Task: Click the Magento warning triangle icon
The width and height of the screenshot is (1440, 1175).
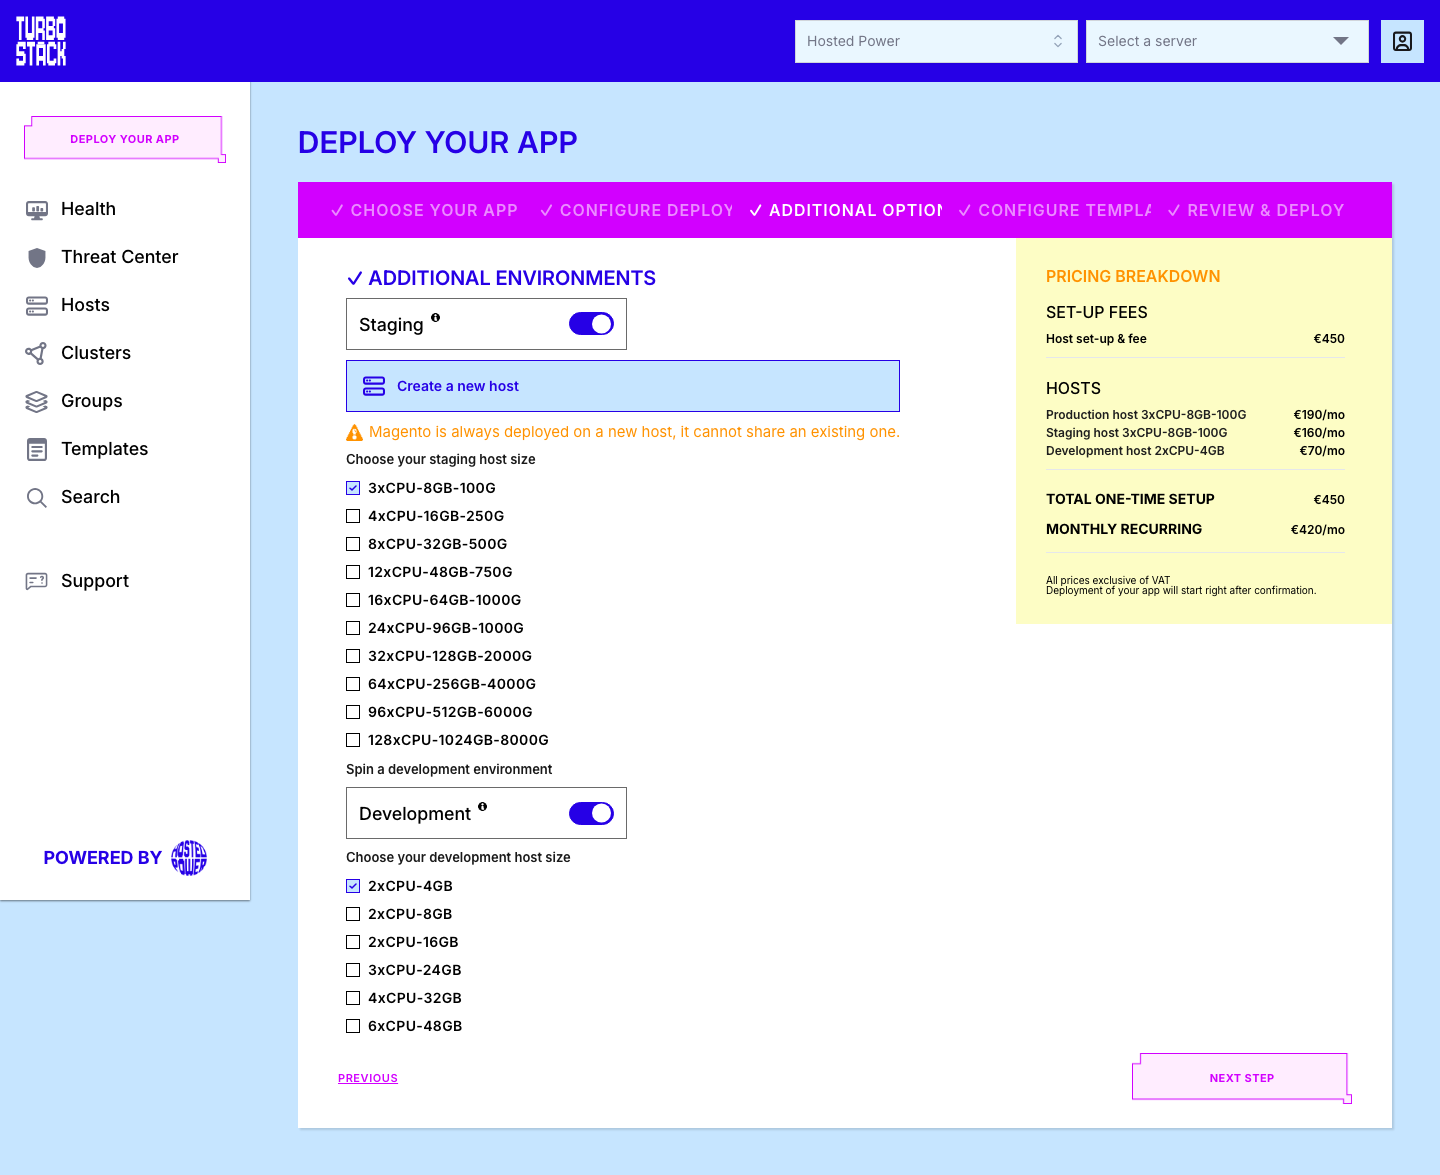Action: 354,433
